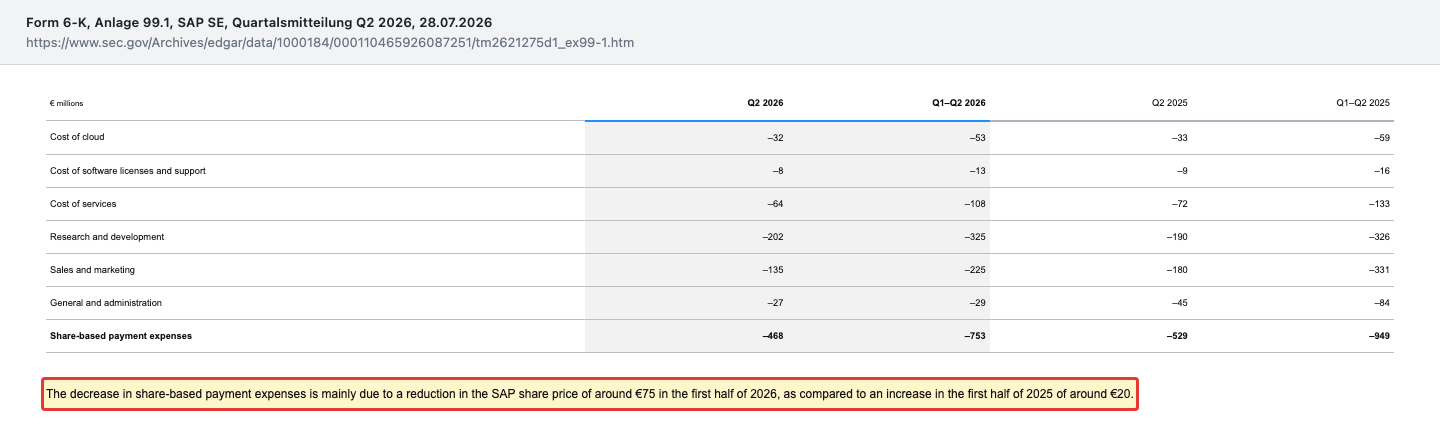Select the Q2 2026 column header
The height and width of the screenshot is (439, 1440).
point(765,103)
